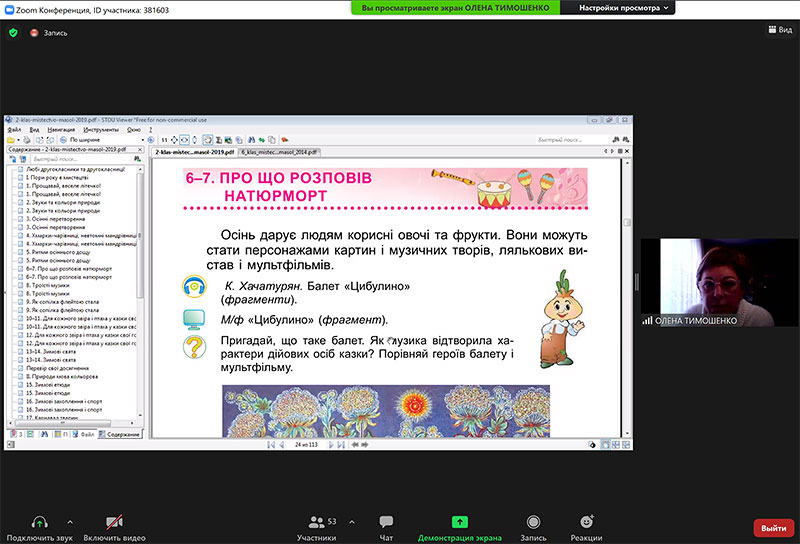Open the Навигация menu
Image resolution: width=800 pixels, height=544 pixels.
coord(61,130)
